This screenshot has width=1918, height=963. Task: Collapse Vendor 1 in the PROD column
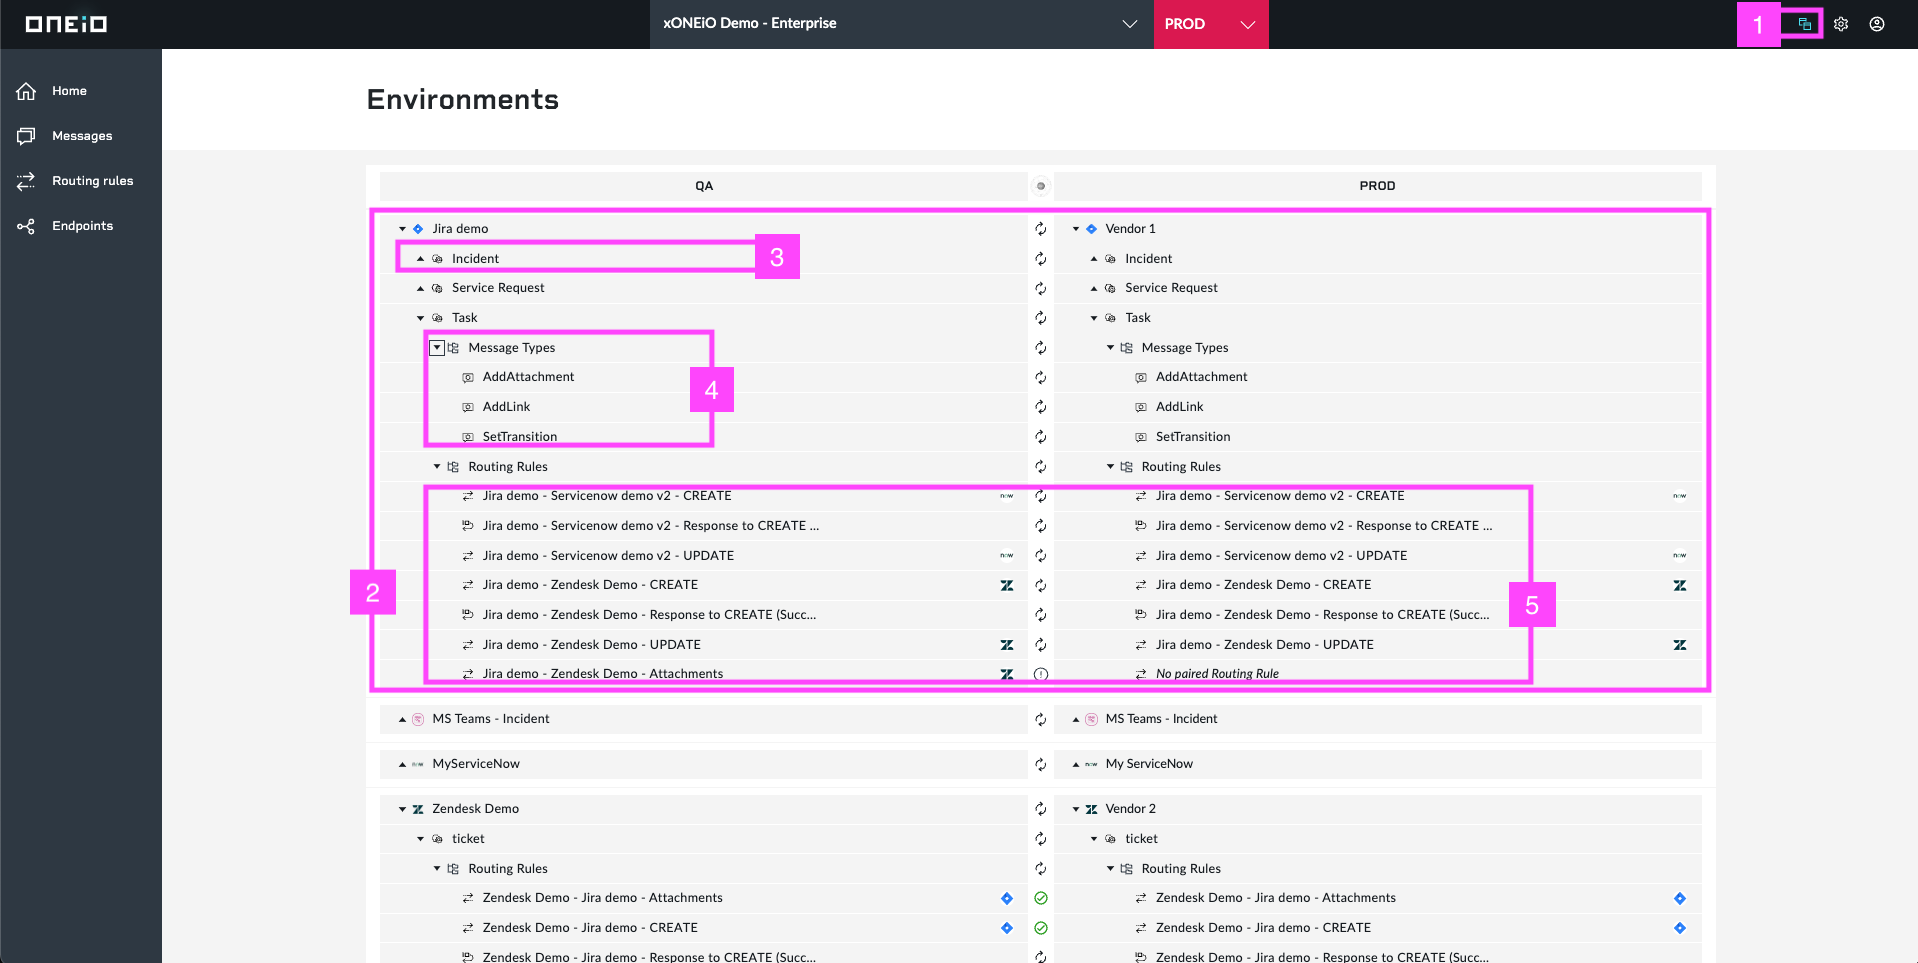pos(1076,229)
